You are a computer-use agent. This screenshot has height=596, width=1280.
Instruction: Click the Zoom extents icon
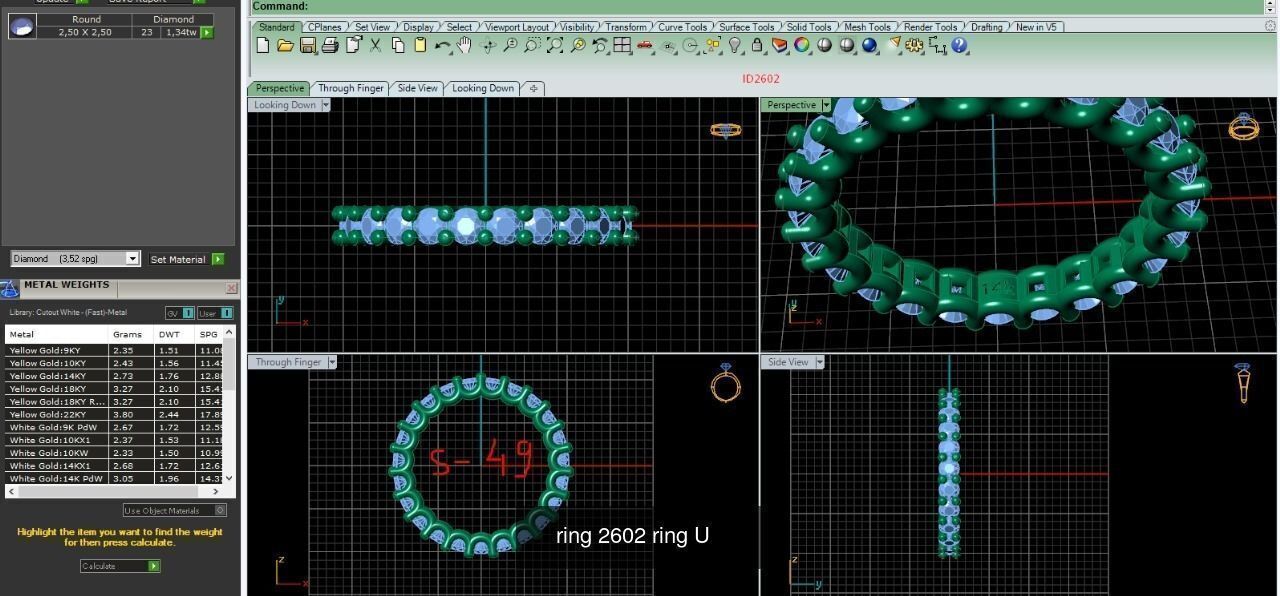(x=555, y=45)
